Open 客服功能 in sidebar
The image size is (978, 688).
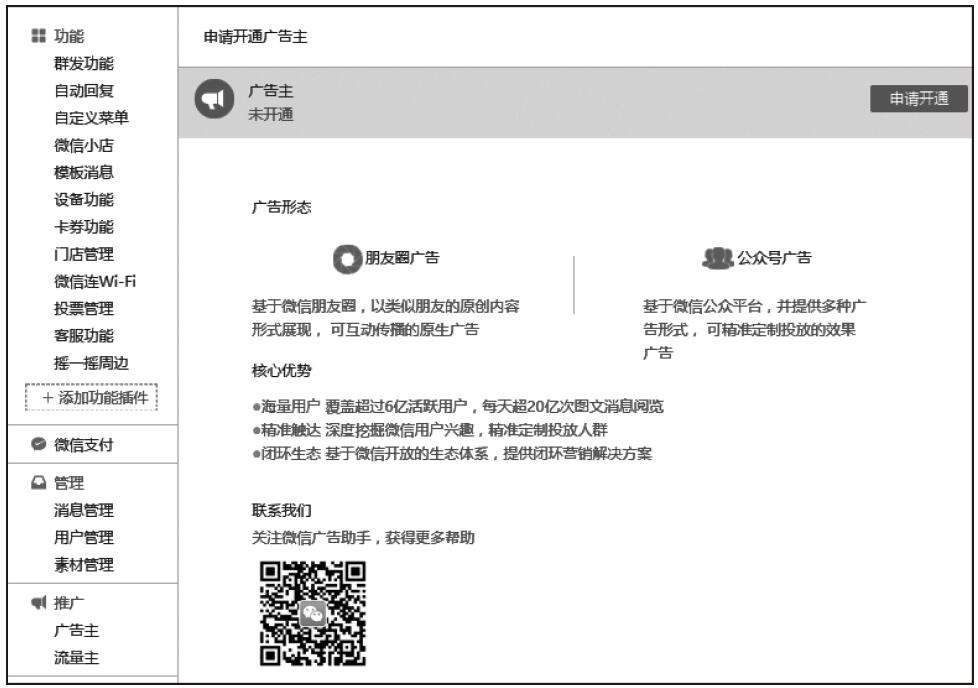point(84,336)
